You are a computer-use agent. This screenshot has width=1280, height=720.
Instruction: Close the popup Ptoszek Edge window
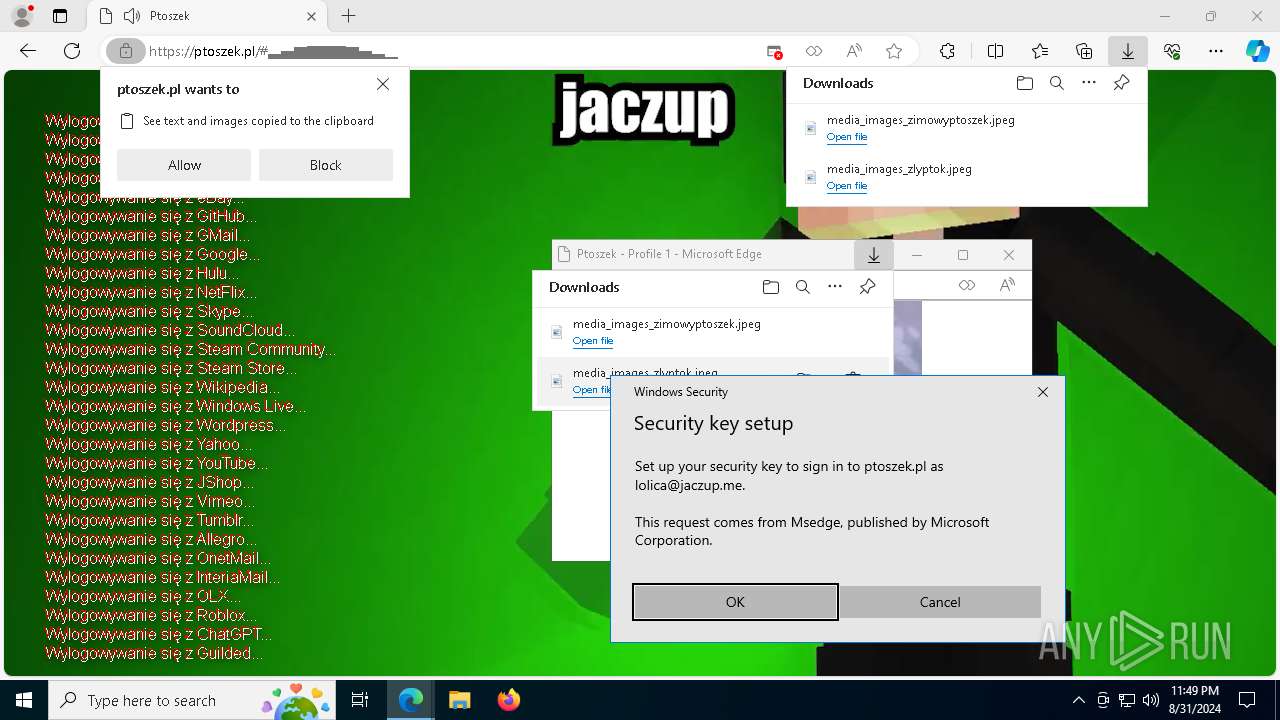(1008, 255)
